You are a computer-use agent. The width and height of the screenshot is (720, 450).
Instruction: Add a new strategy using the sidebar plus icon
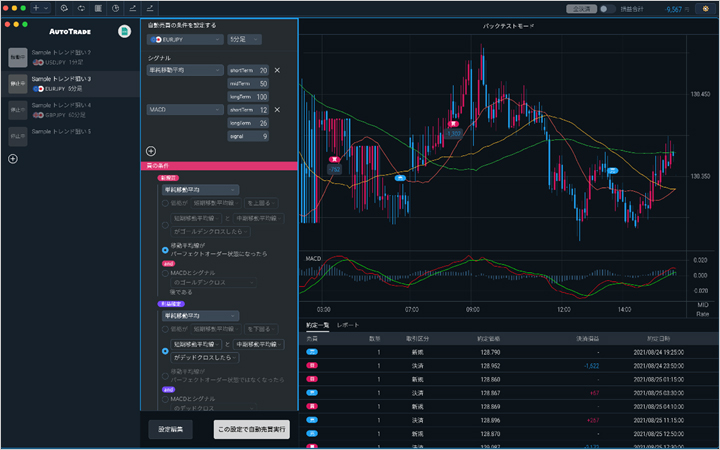[x=13, y=159]
